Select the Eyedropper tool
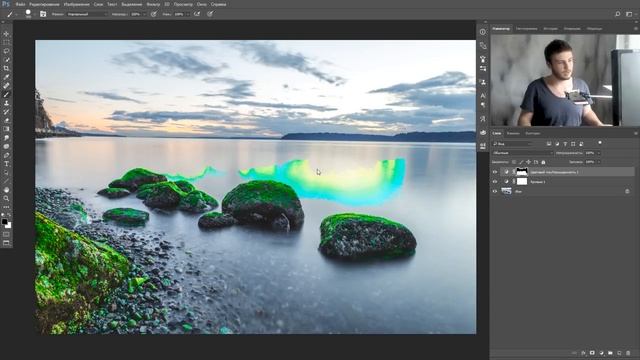Screen dimensions: 640x360 tap(6, 77)
